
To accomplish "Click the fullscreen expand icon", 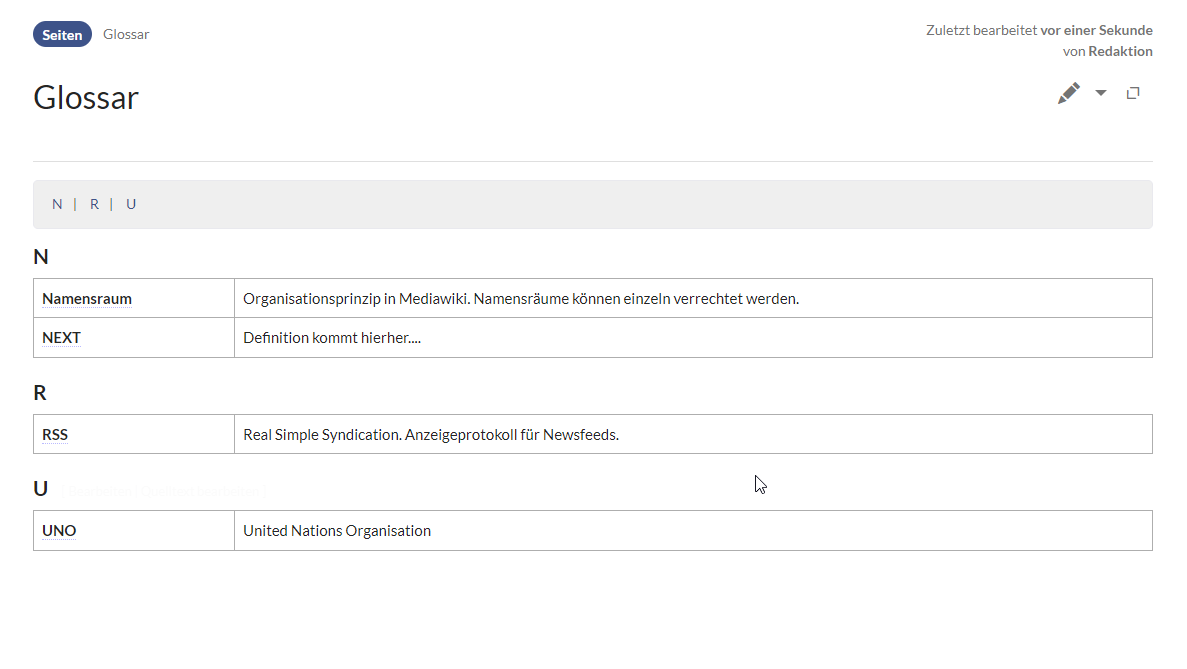I will [1133, 93].
